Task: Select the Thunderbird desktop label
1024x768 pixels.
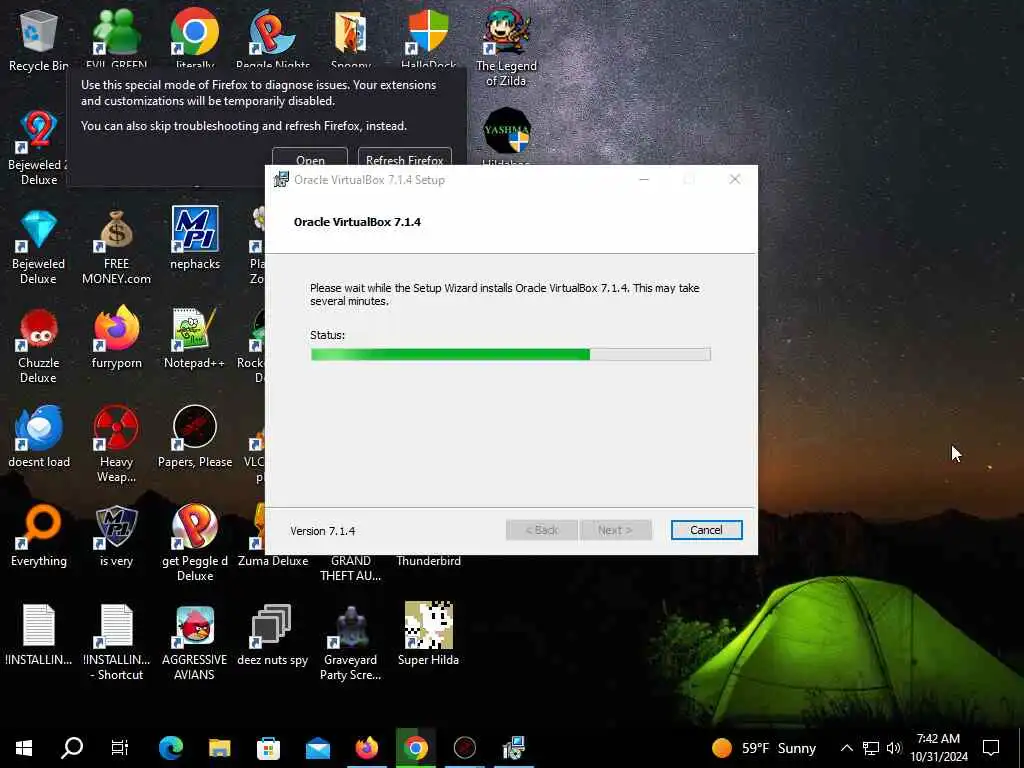Action: point(428,560)
